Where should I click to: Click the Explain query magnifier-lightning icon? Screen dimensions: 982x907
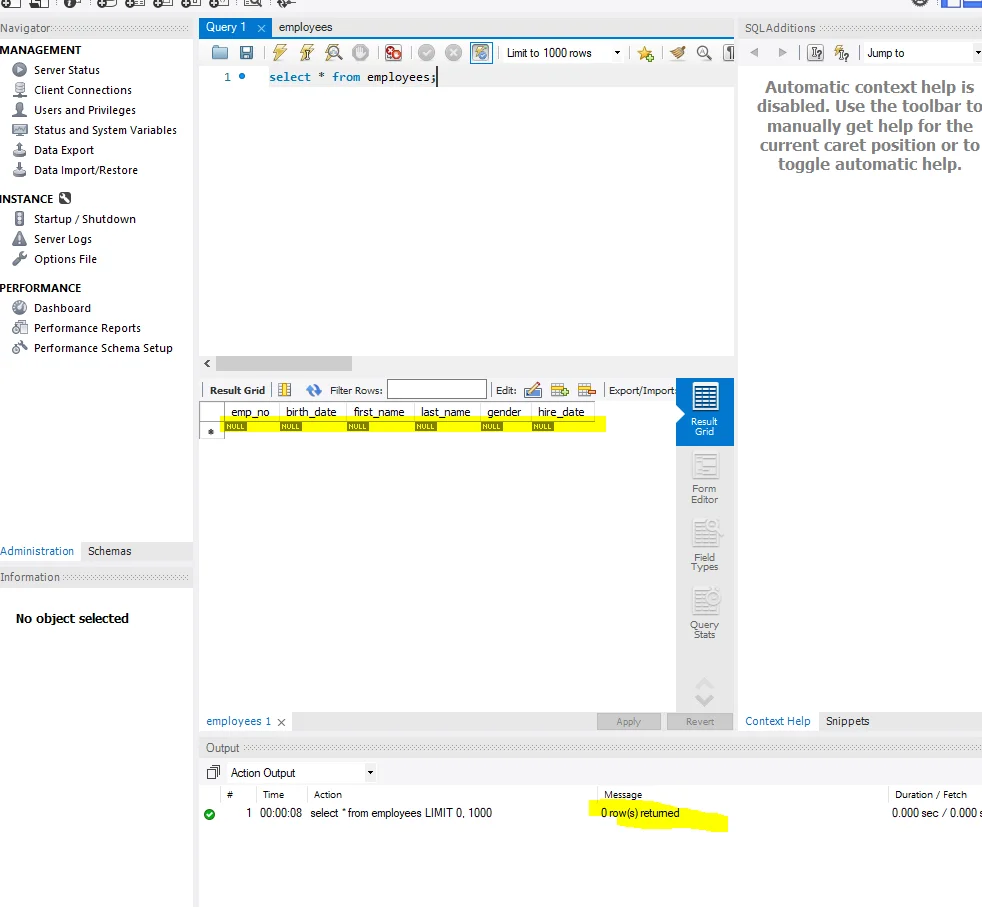334,53
